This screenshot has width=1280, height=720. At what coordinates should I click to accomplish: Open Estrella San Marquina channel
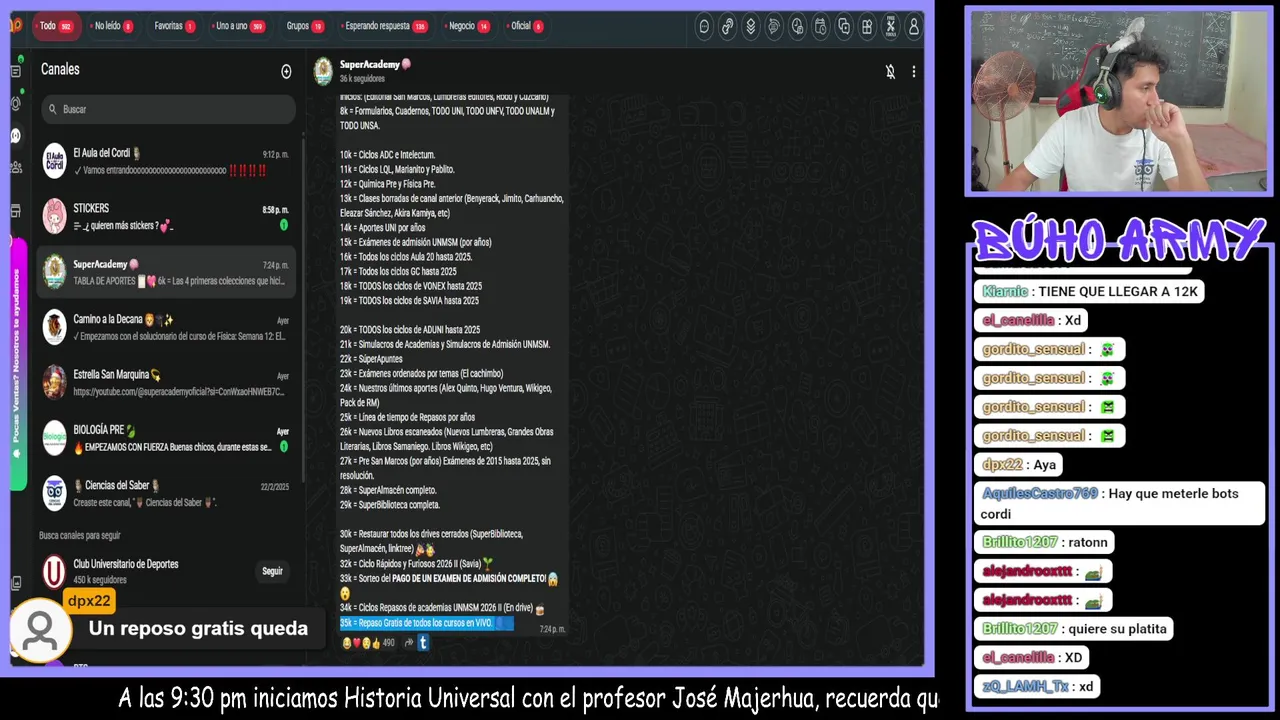(x=167, y=383)
